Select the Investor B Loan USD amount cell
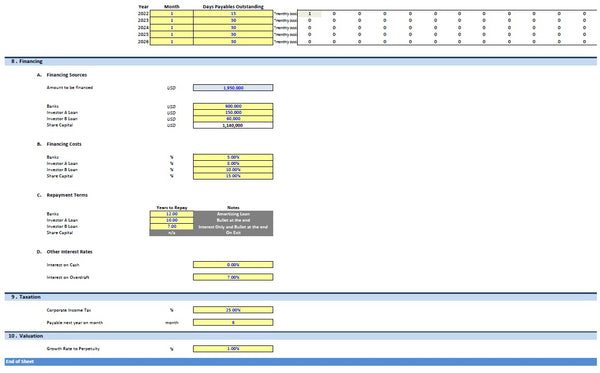This screenshot has width=600, height=373. coord(233,119)
